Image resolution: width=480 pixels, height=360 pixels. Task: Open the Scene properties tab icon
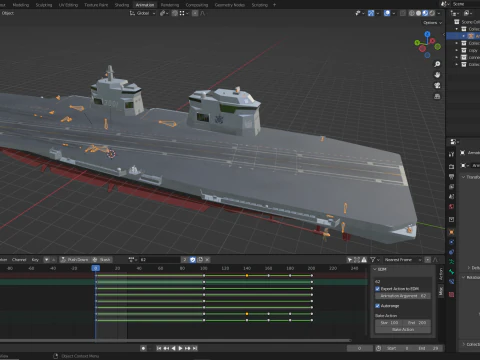tap(451, 197)
